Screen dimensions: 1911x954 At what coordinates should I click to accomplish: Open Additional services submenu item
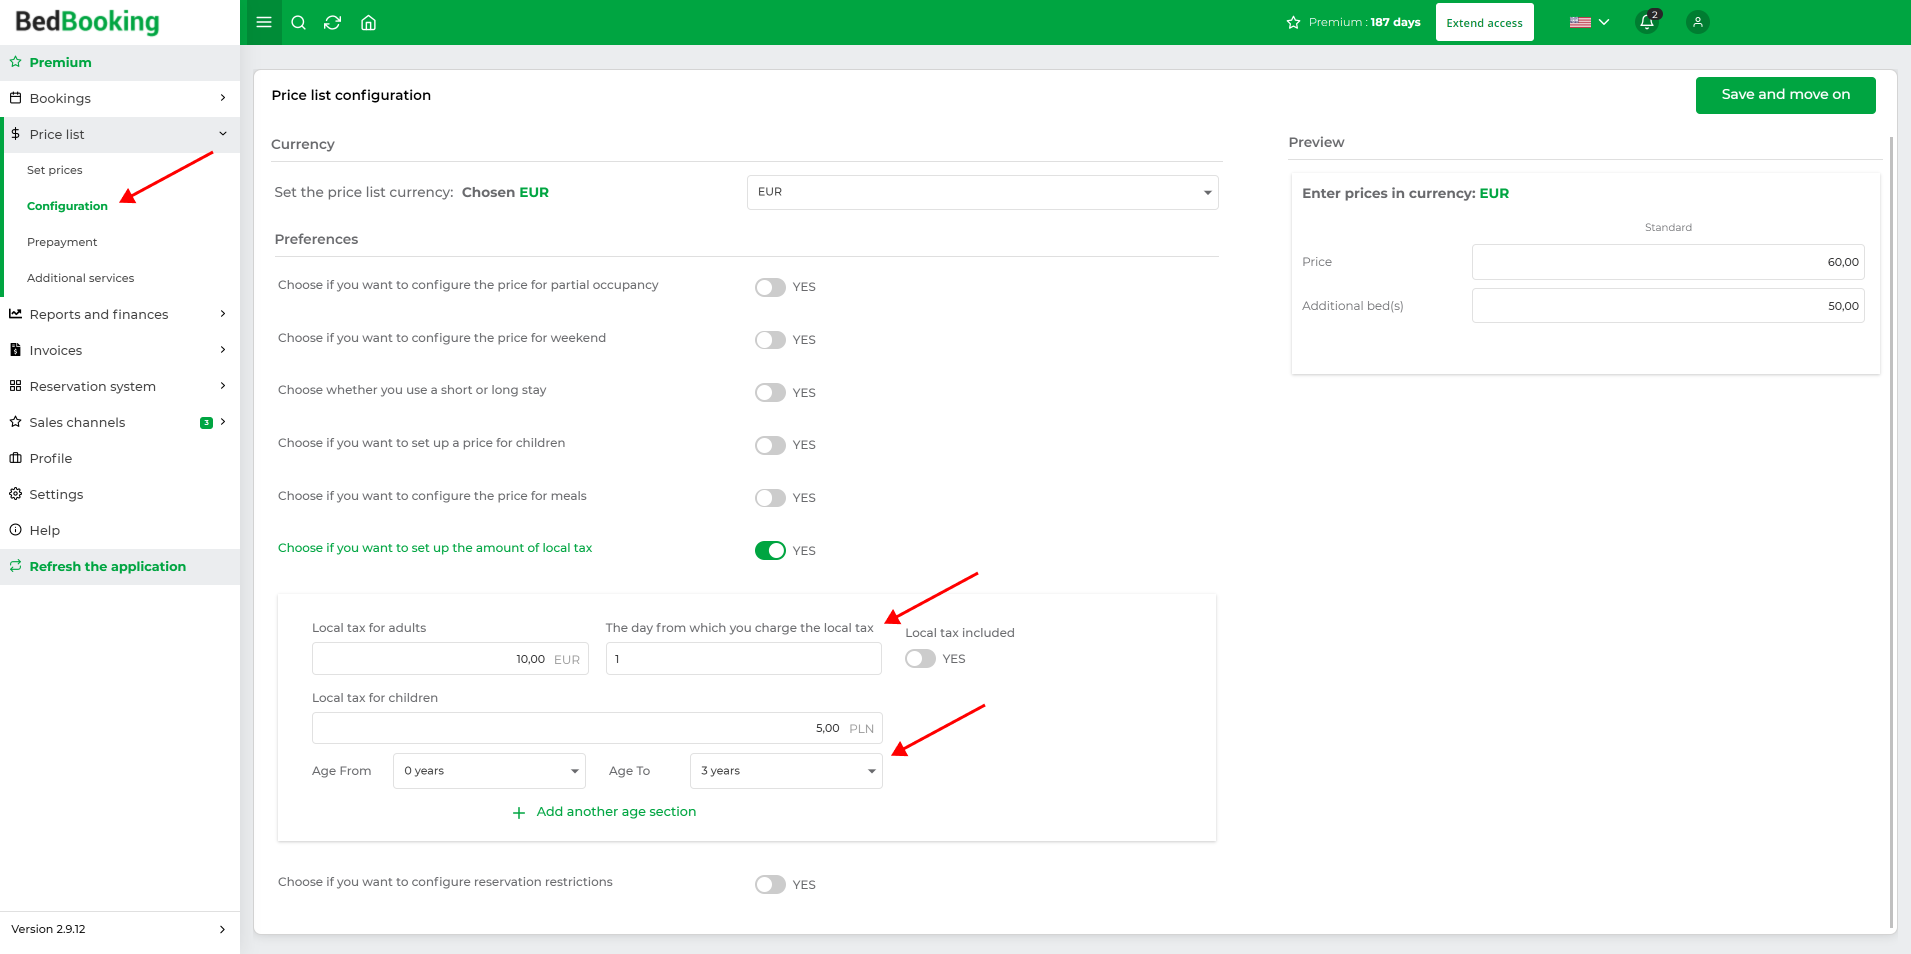pyautogui.click(x=80, y=278)
